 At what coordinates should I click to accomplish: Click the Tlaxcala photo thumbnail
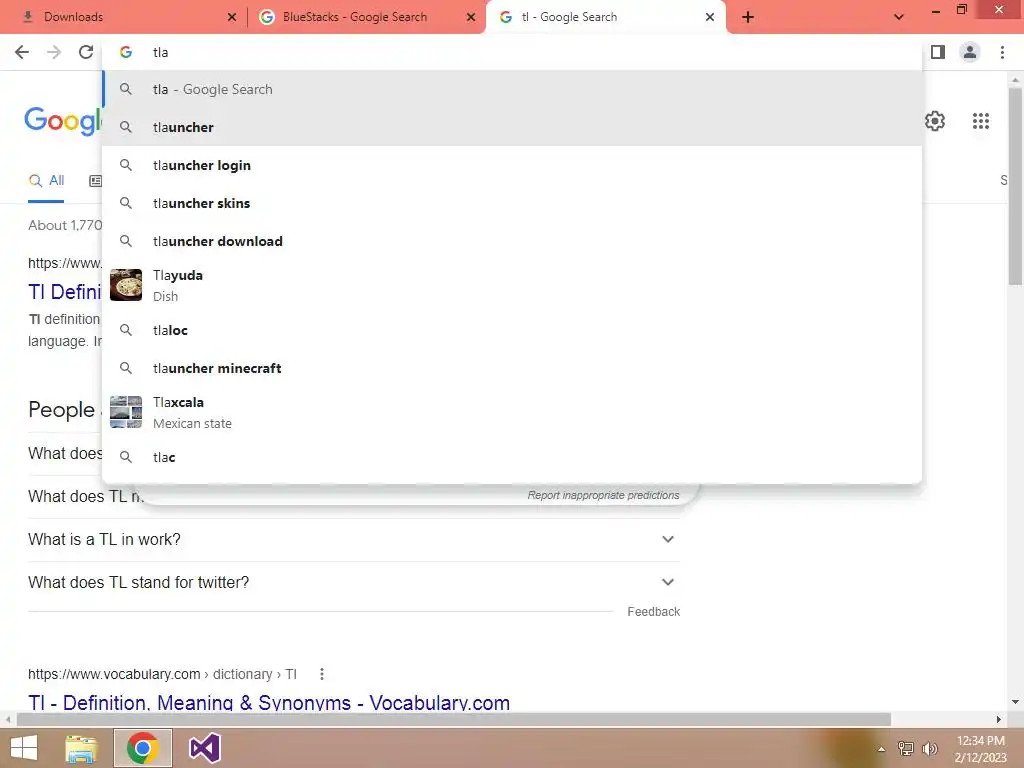tap(126, 412)
